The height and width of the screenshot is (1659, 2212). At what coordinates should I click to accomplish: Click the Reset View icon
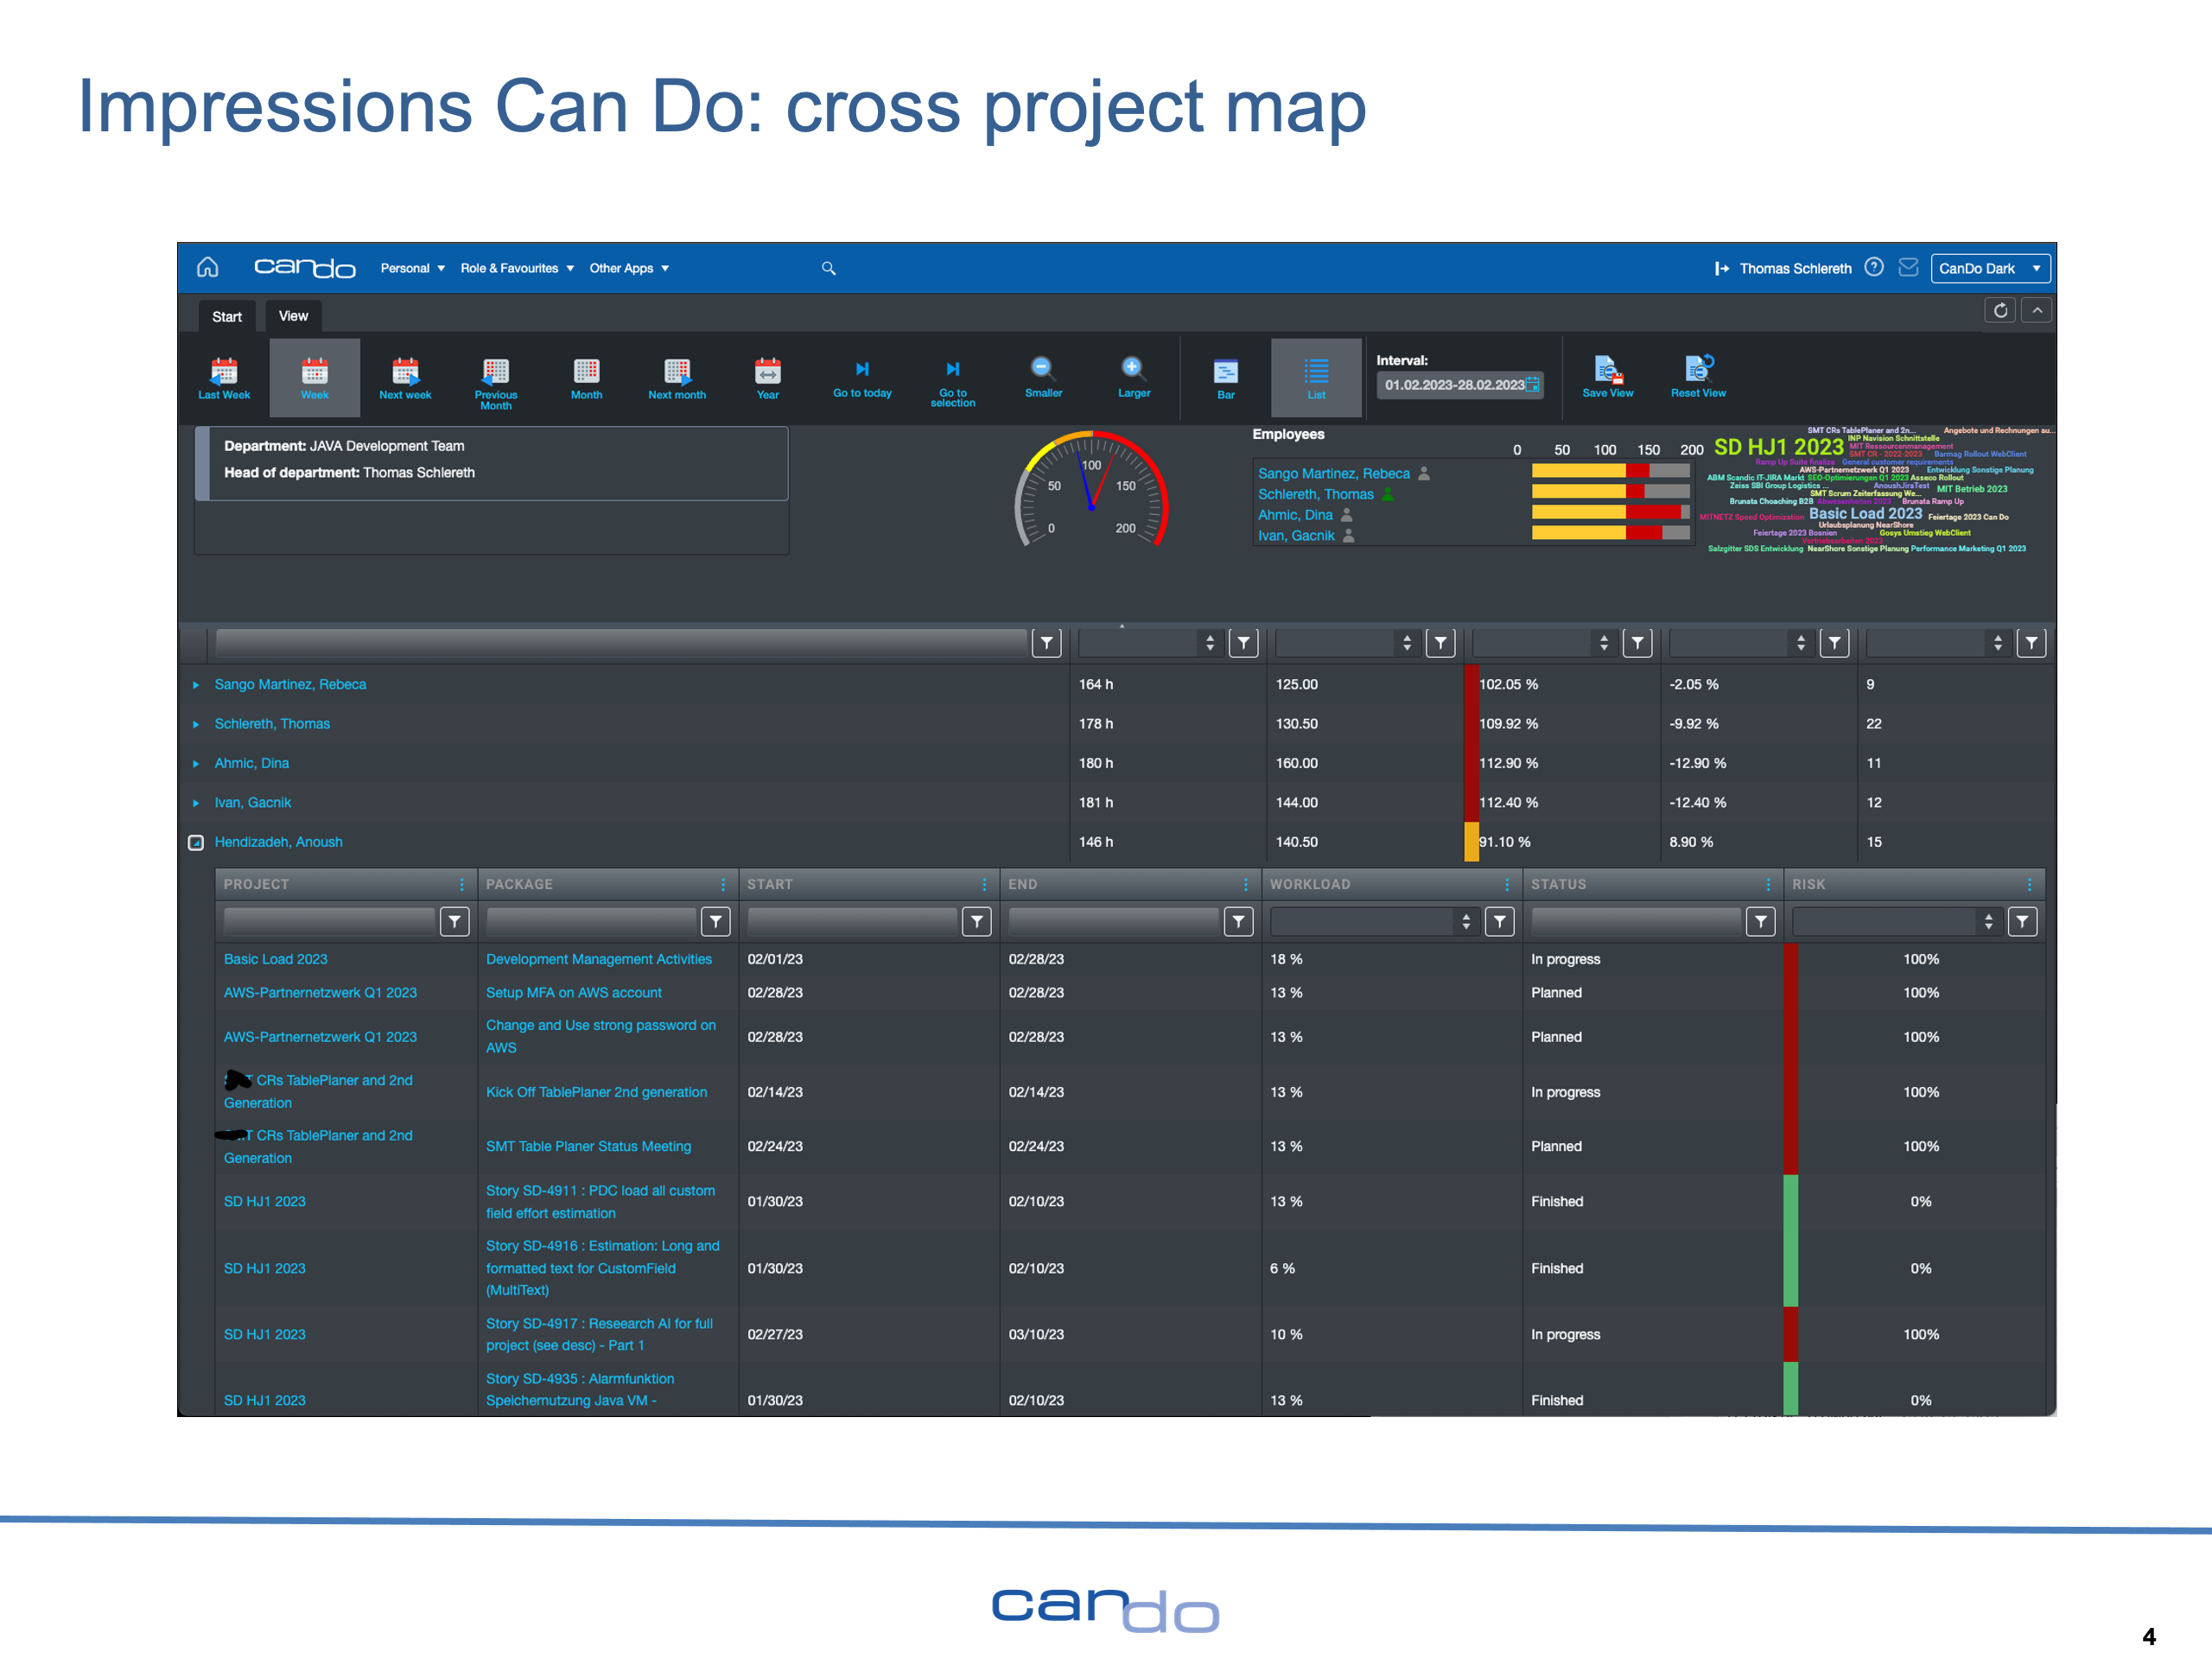pyautogui.click(x=1699, y=369)
